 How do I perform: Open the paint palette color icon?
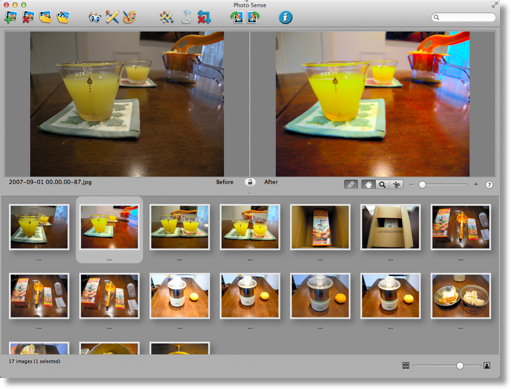(129, 17)
